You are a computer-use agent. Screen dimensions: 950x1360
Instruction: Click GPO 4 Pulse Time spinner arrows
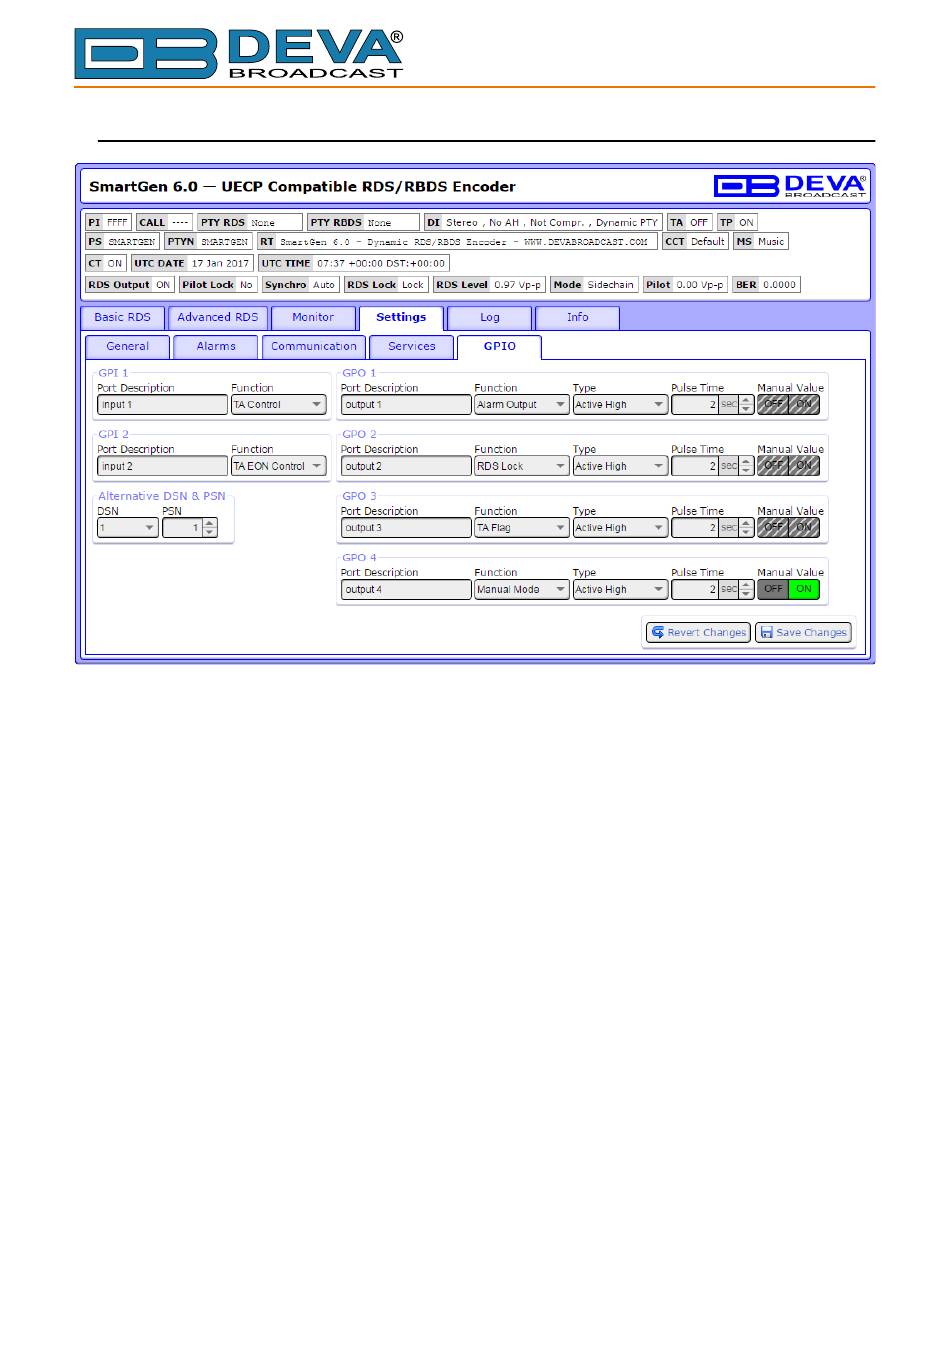(746, 589)
